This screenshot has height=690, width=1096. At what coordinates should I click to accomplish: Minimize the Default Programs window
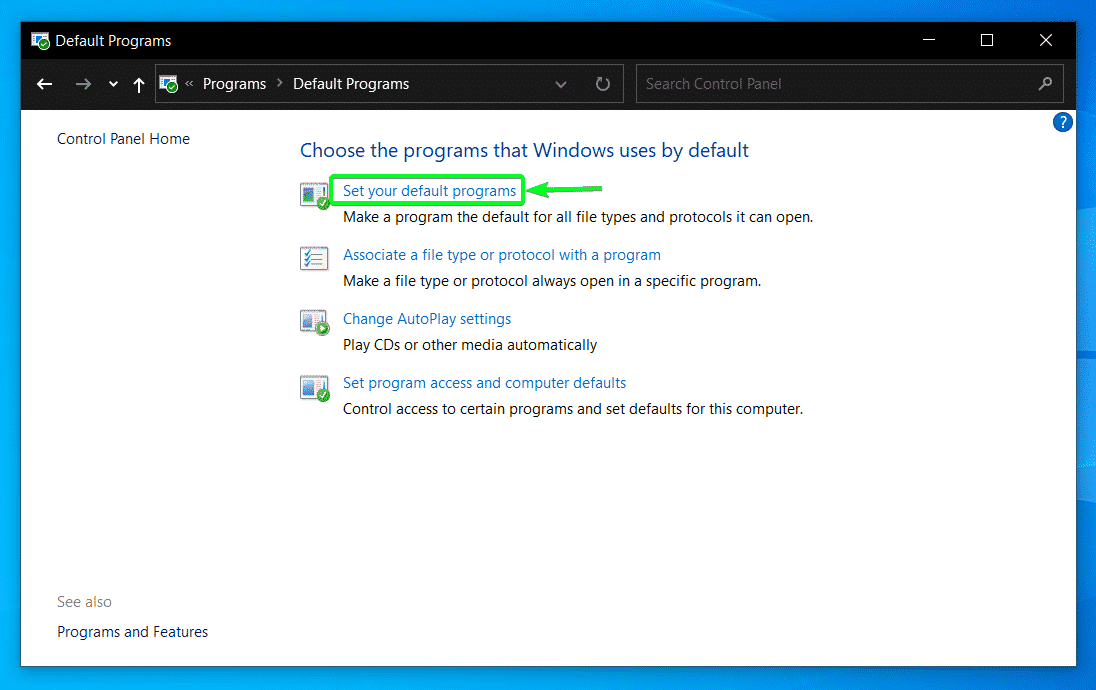[x=929, y=40]
